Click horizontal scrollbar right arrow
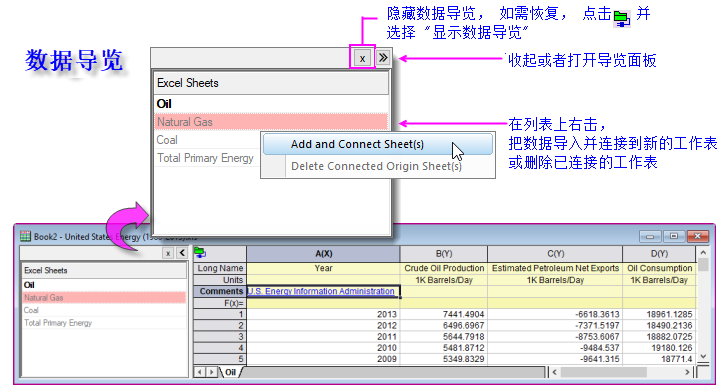 pyautogui.click(x=687, y=372)
